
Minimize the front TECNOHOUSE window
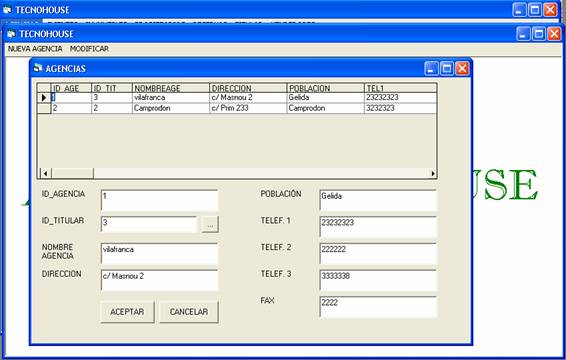[x=523, y=34]
